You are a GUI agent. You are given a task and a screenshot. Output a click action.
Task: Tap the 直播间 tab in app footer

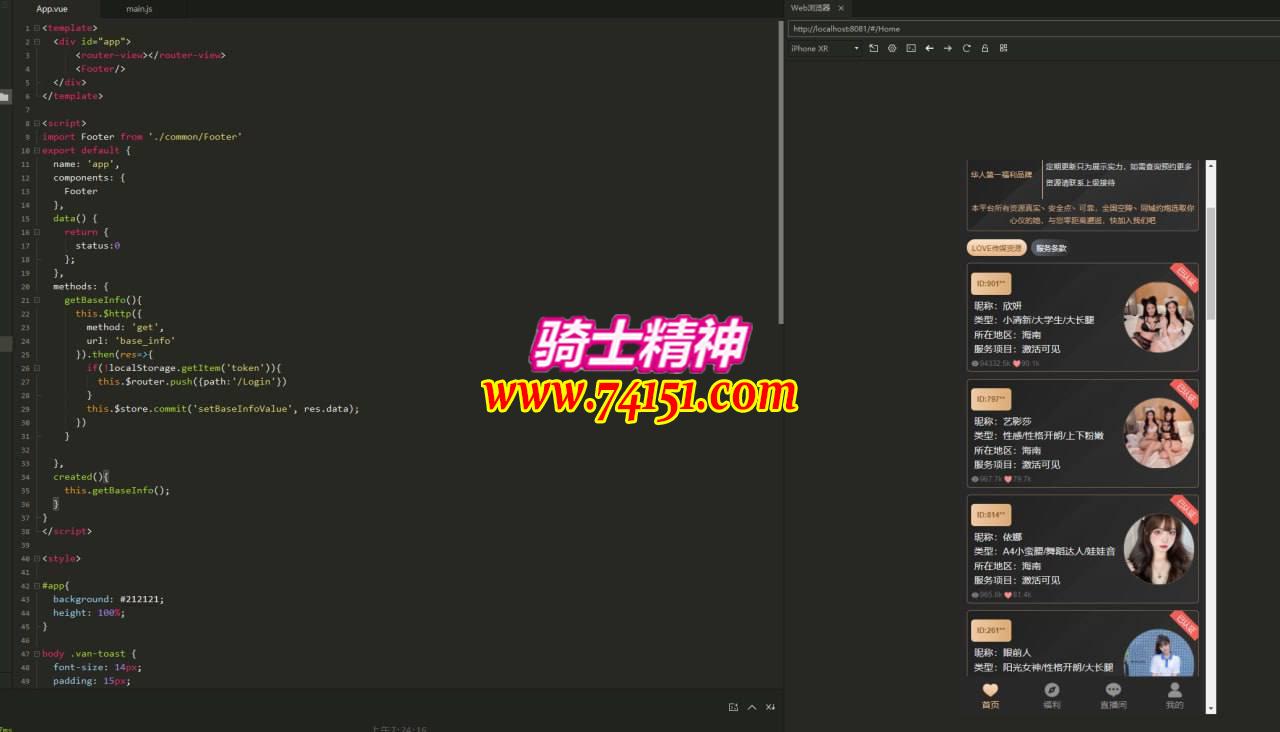coord(1113,696)
